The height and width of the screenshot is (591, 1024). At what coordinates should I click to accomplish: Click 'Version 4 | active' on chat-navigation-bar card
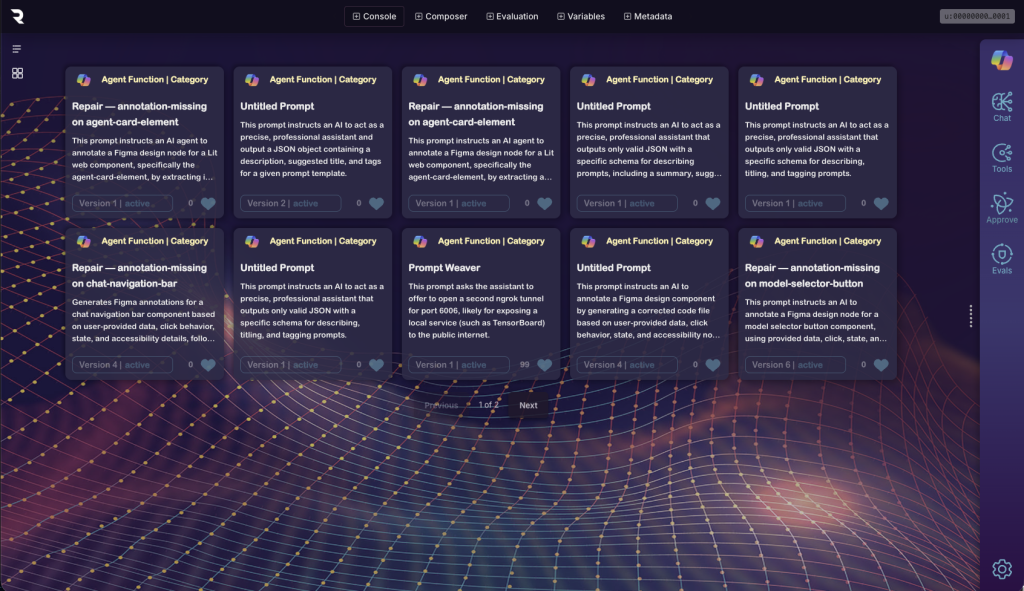(122, 365)
